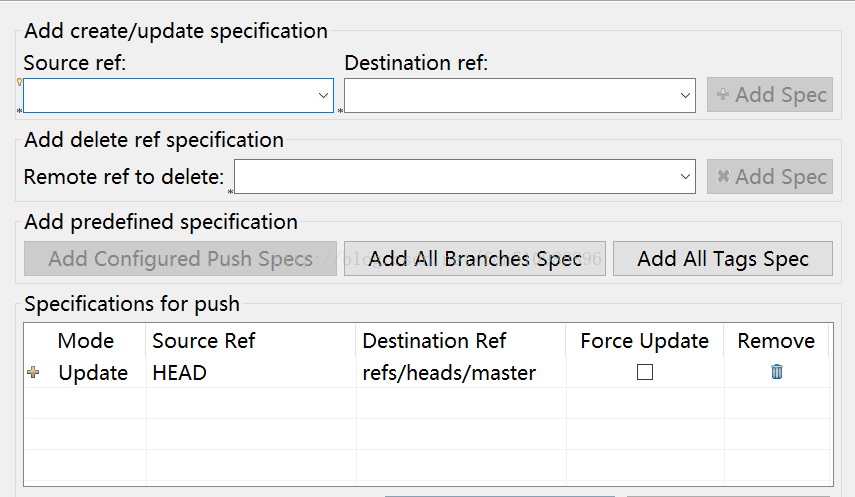Sort by the Mode column header

86,341
